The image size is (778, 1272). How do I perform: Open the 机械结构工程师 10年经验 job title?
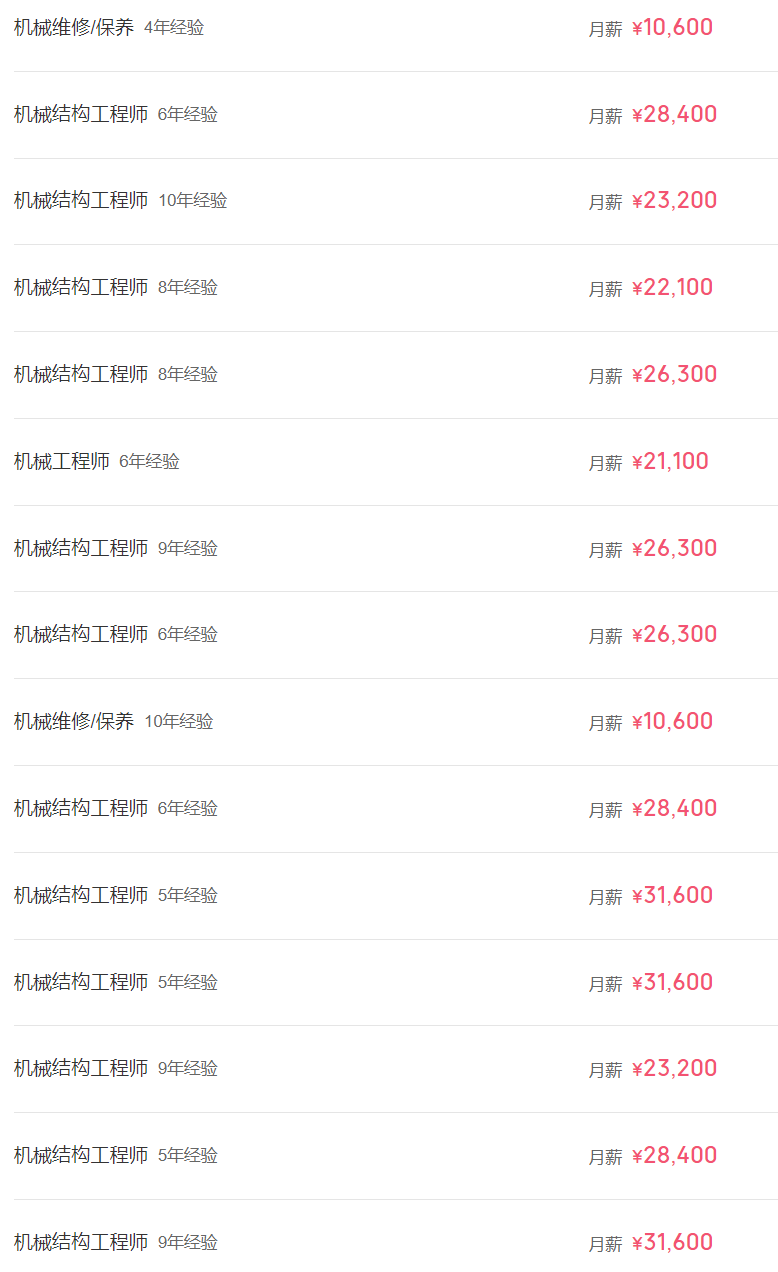[81, 200]
